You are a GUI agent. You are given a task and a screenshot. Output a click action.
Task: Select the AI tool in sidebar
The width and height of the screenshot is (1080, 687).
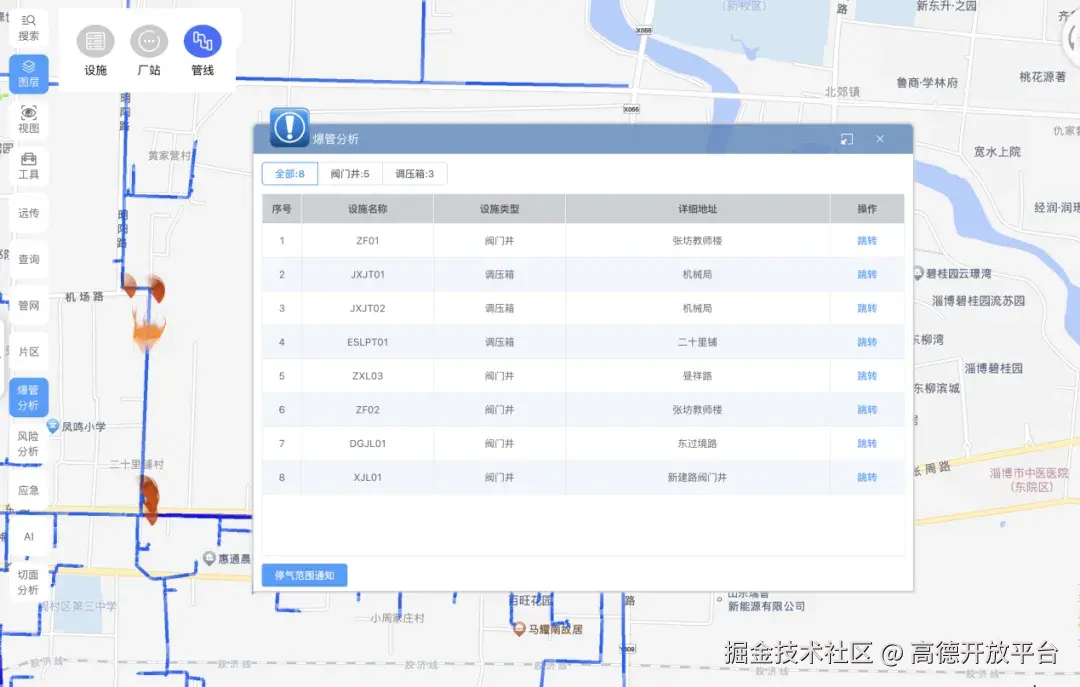click(29, 536)
